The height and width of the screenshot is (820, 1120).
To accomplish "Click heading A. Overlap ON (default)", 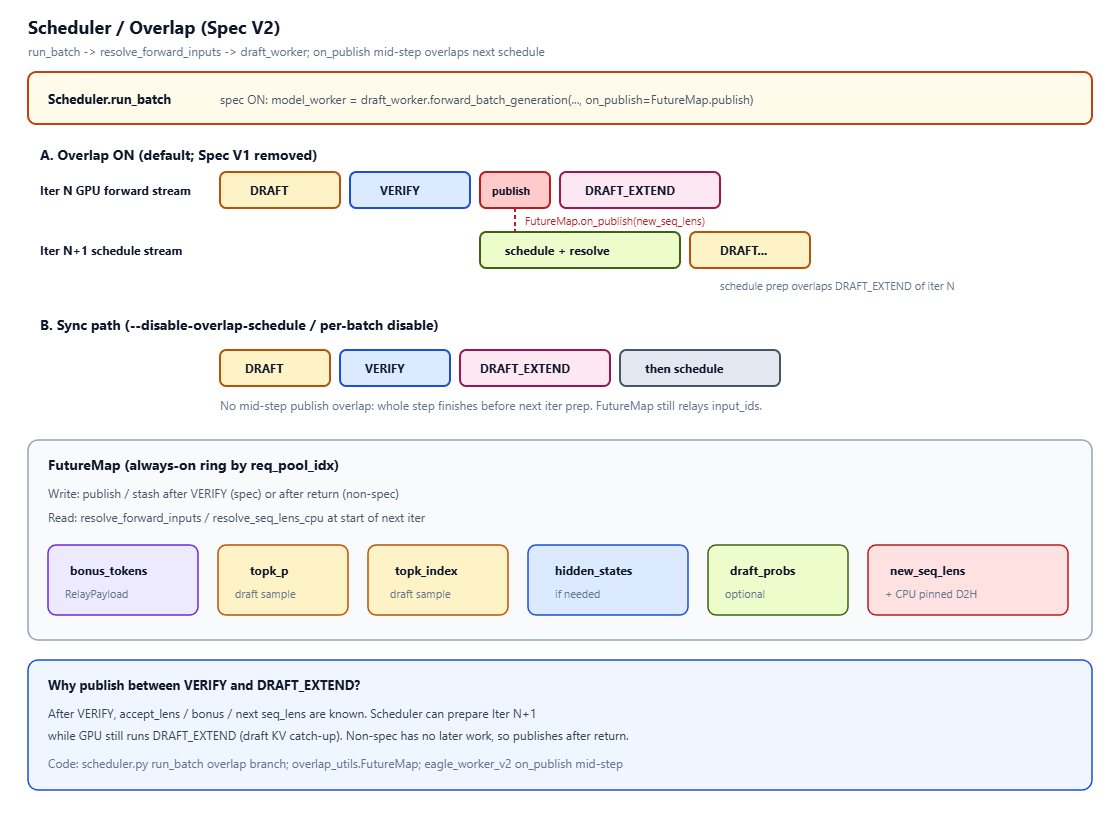I will pos(179,155).
